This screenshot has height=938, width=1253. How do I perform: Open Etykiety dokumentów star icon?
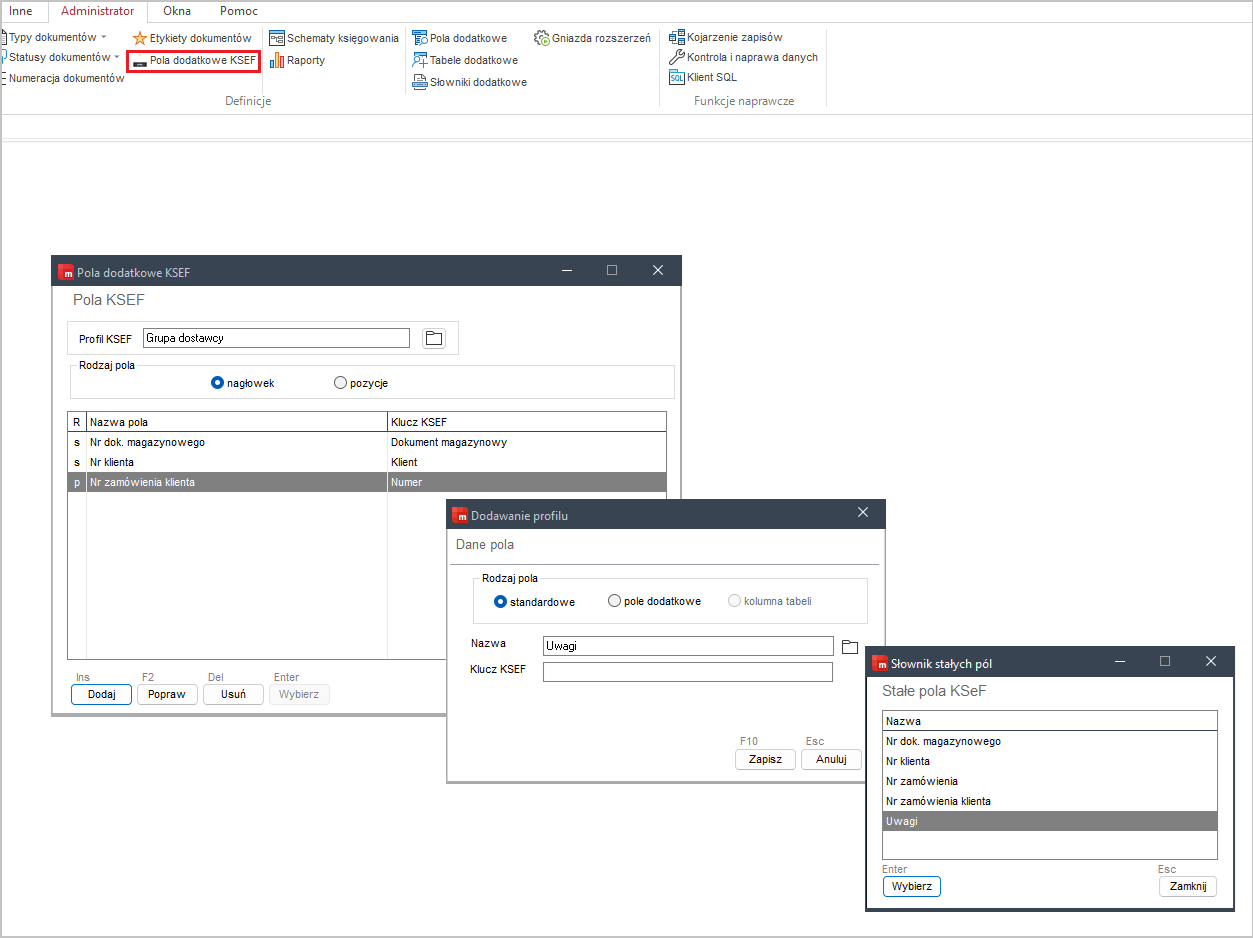pyautogui.click(x=140, y=38)
